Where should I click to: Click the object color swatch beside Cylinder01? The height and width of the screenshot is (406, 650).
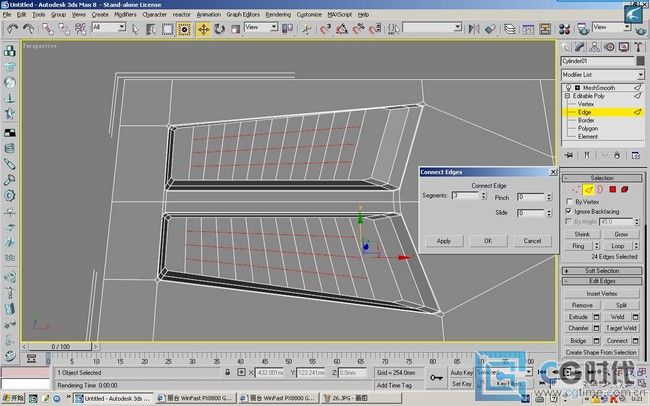click(x=641, y=61)
